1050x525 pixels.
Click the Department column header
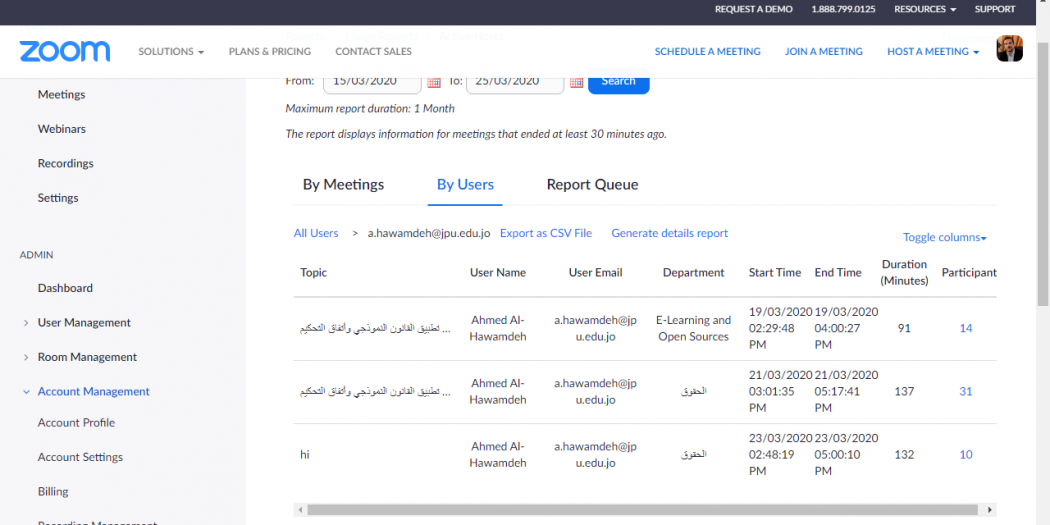(x=694, y=273)
